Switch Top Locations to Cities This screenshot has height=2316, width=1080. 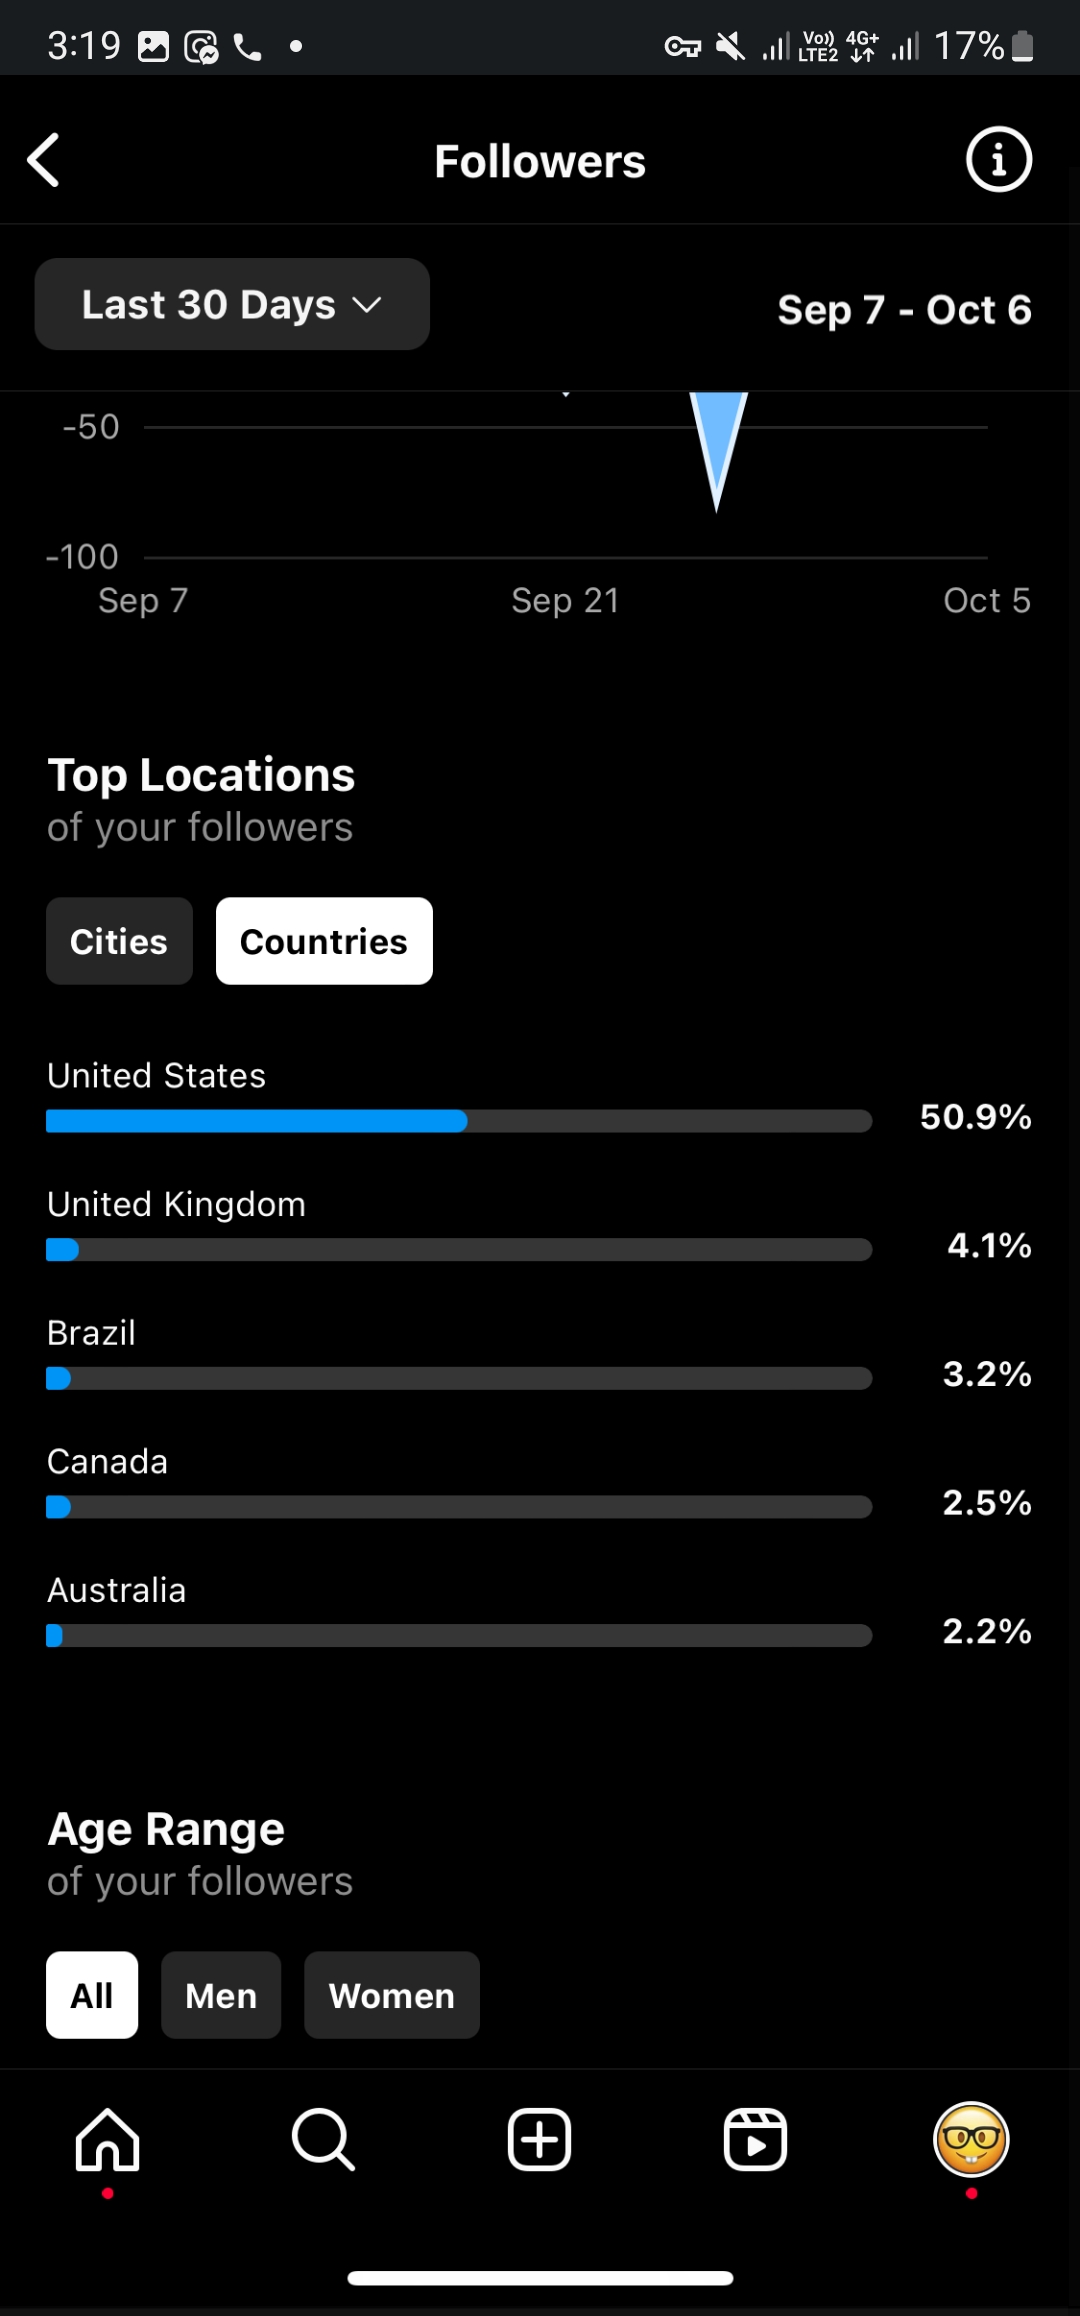click(119, 941)
